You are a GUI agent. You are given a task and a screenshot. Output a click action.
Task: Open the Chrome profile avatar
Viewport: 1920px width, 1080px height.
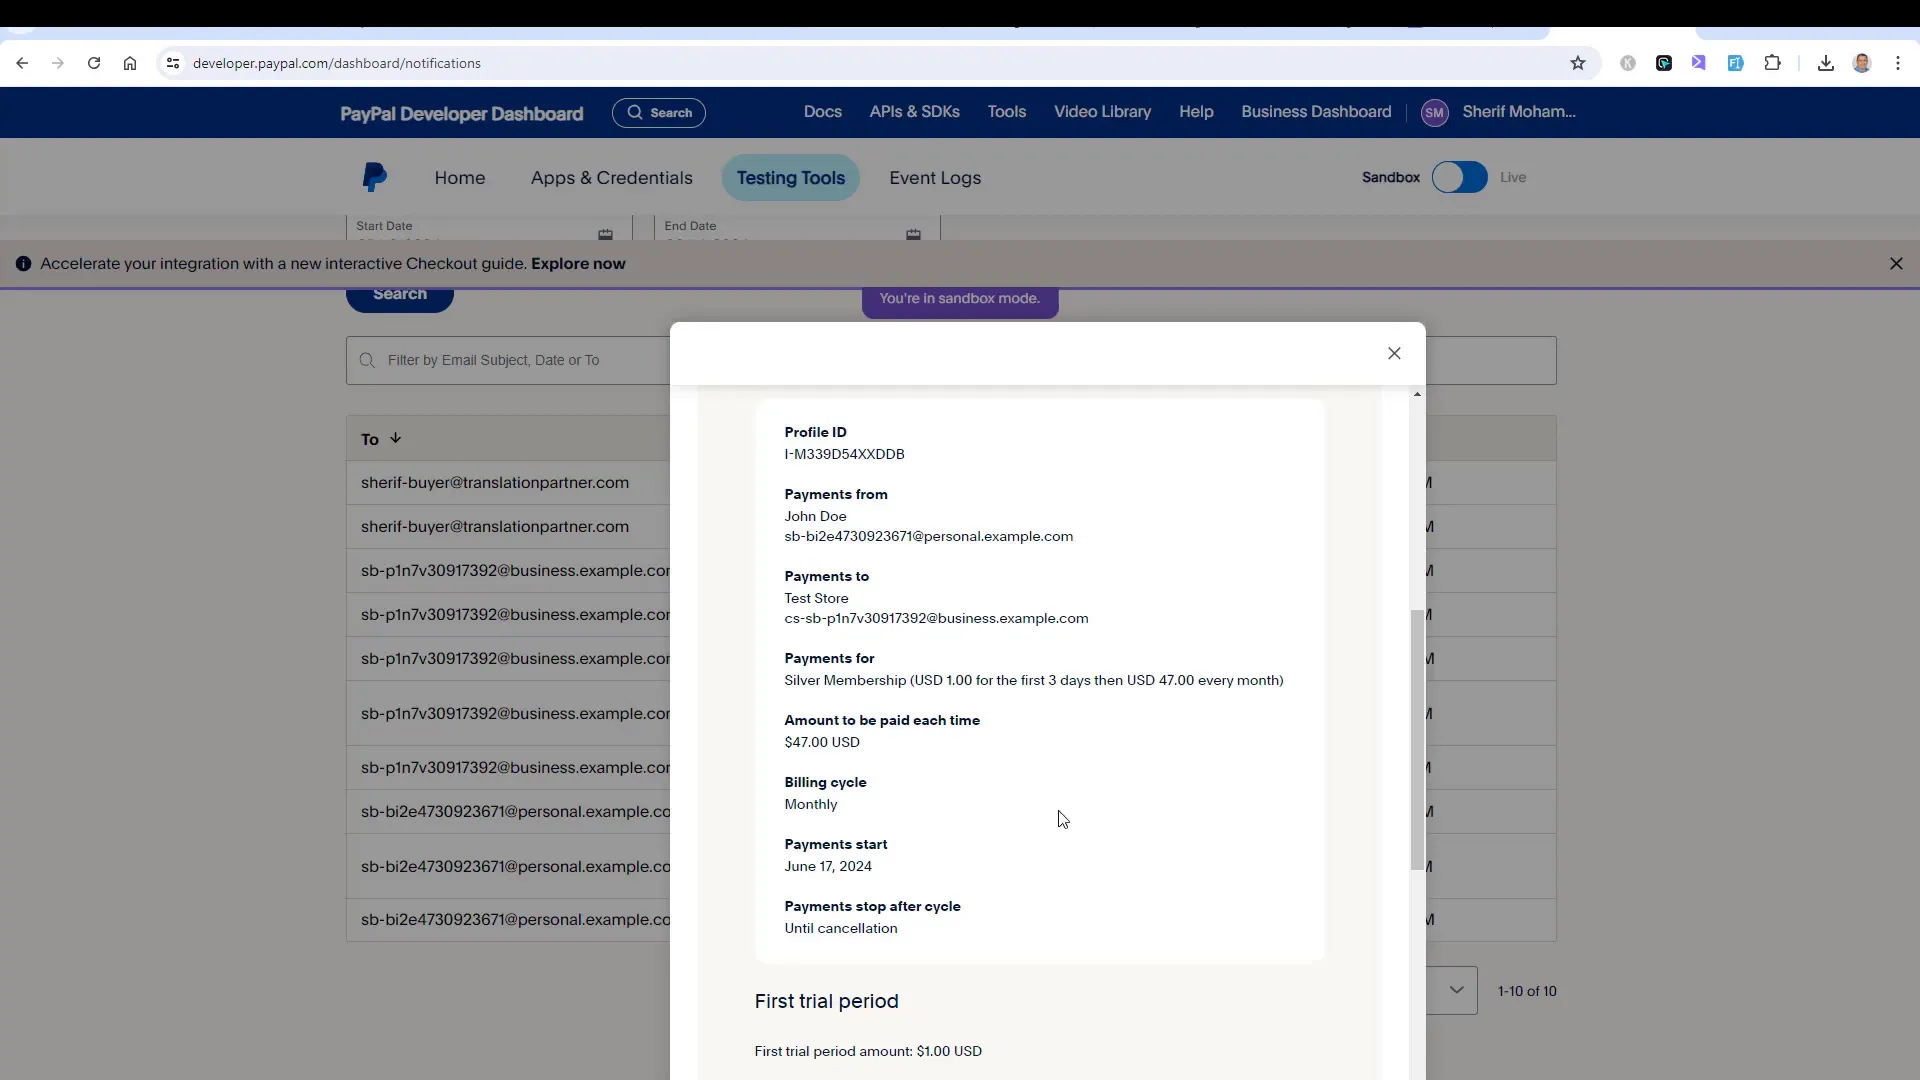point(1862,63)
